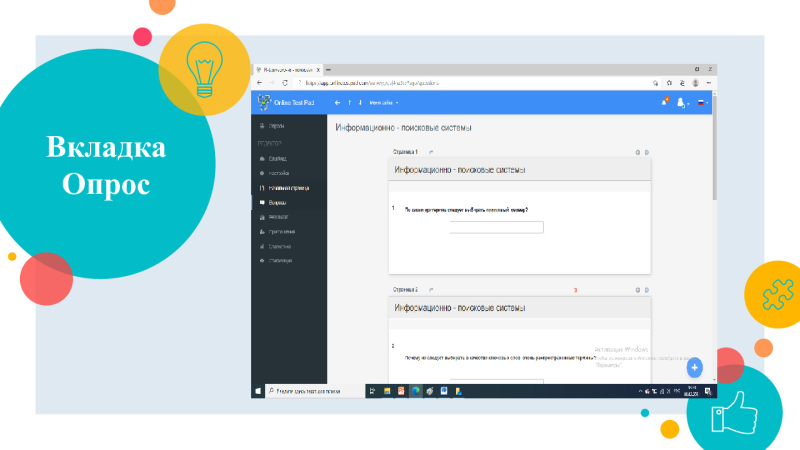
Task: Switch to Microsoft Edge on the taskbar
Action: [416, 391]
